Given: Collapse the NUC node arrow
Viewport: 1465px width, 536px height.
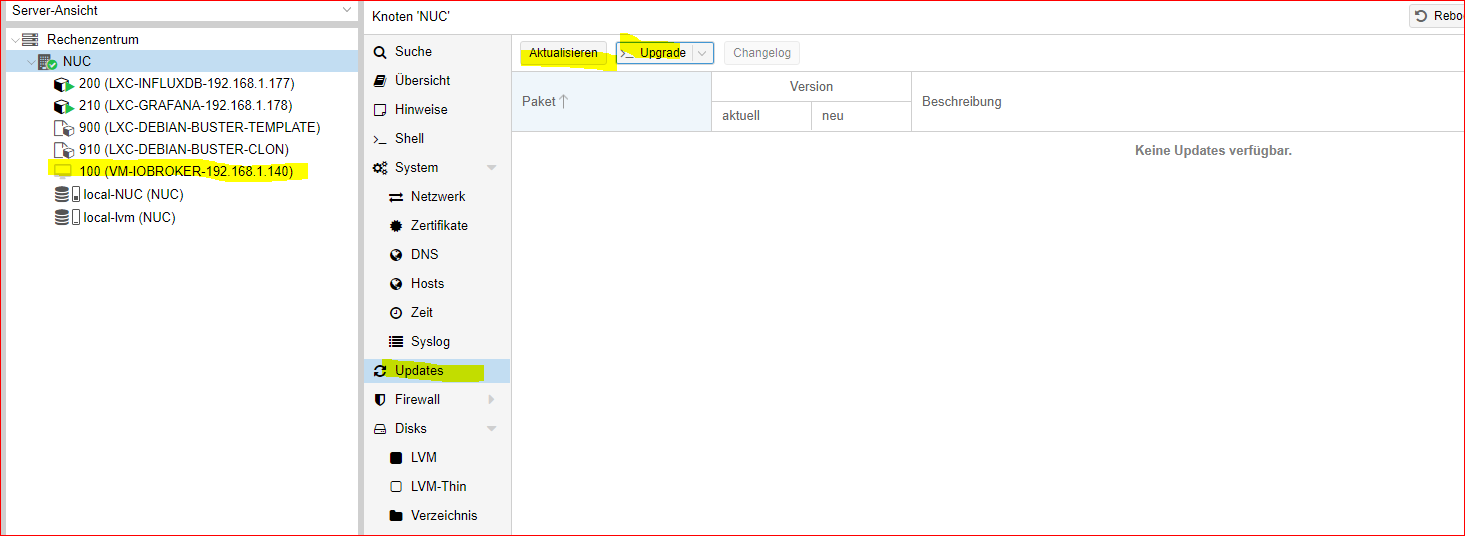Looking at the screenshot, I should point(30,62).
